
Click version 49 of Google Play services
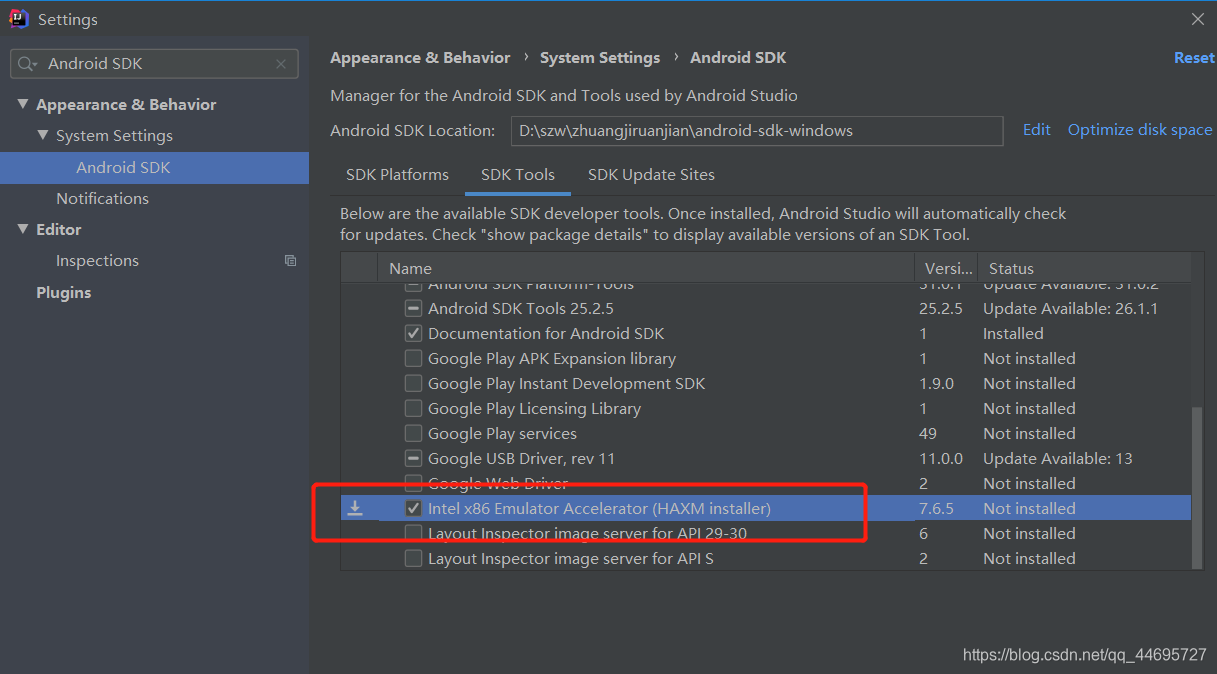pos(928,434)
